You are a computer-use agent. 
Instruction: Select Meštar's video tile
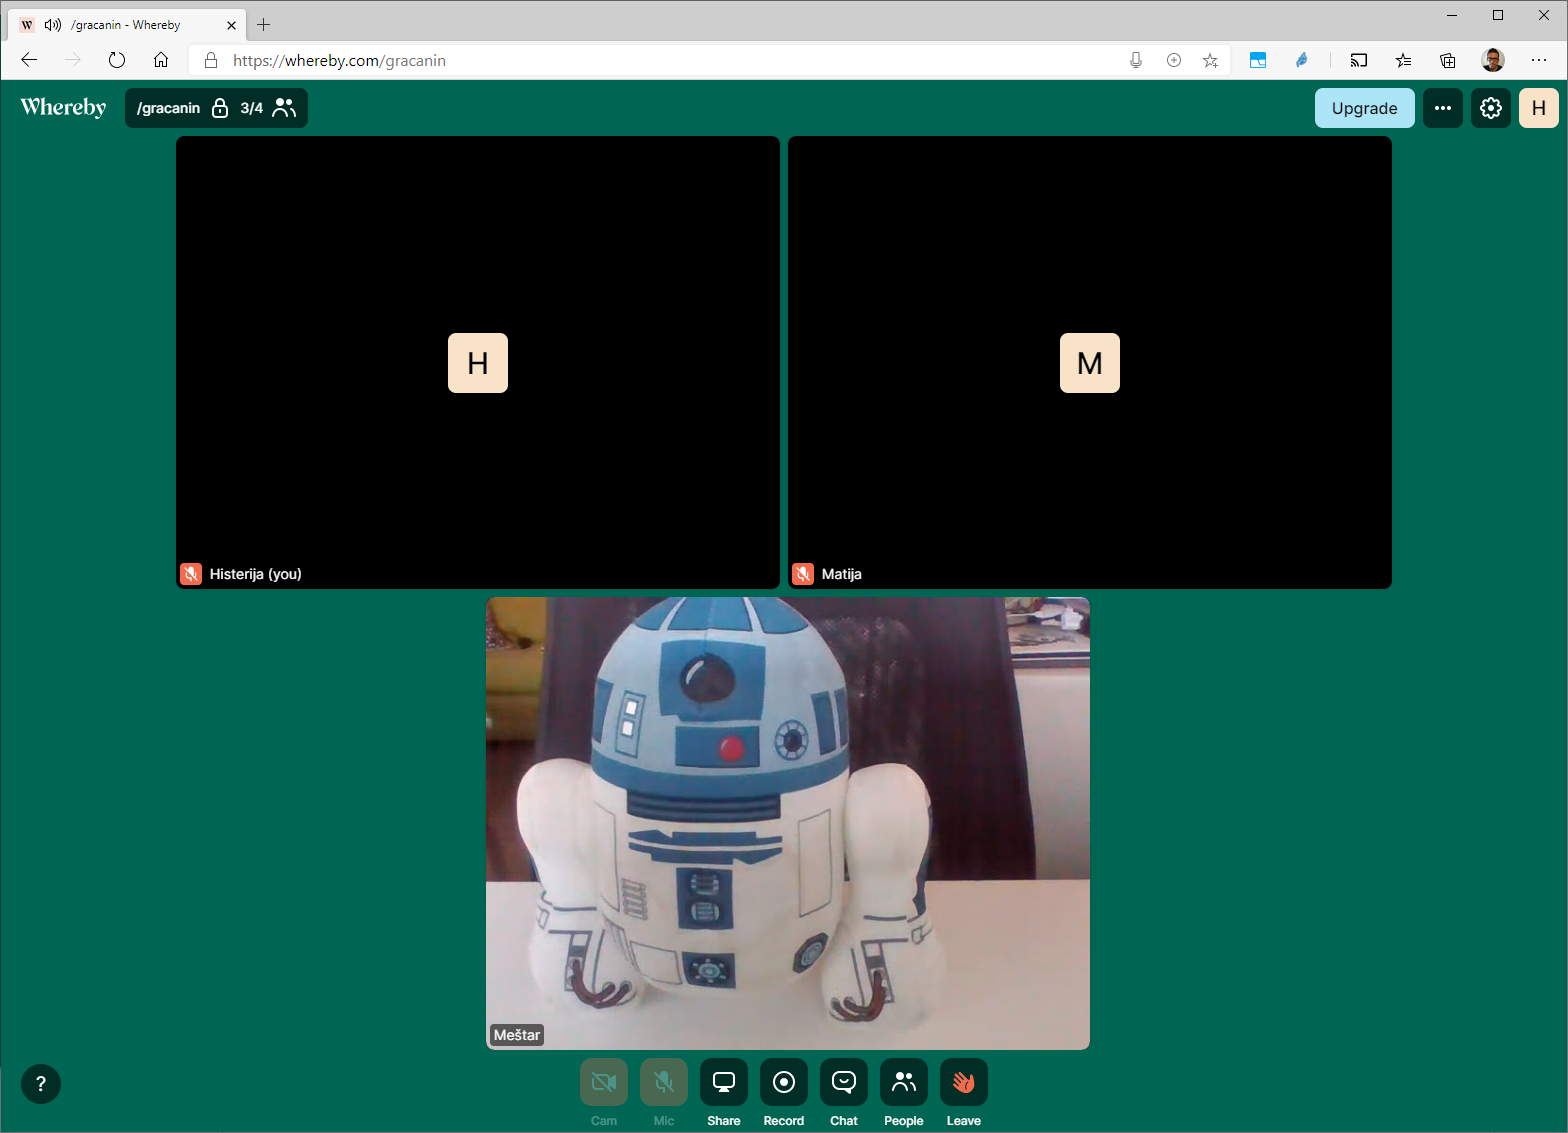(788, 823)
